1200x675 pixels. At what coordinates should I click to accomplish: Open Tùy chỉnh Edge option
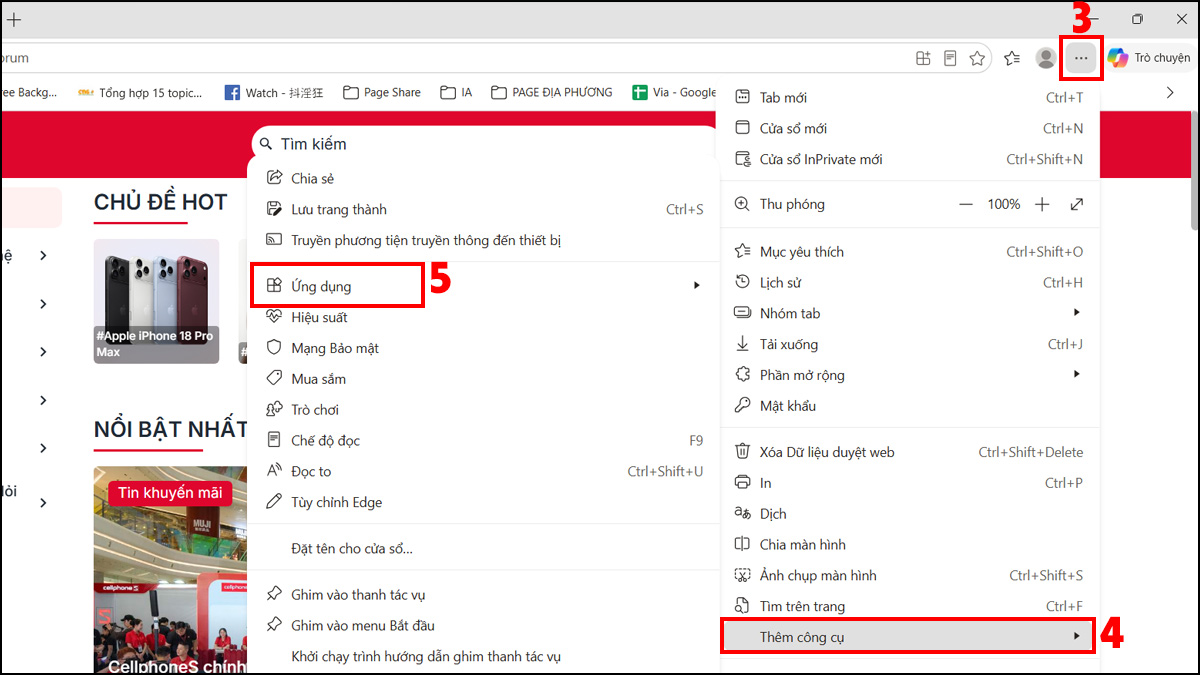(484, 502)
